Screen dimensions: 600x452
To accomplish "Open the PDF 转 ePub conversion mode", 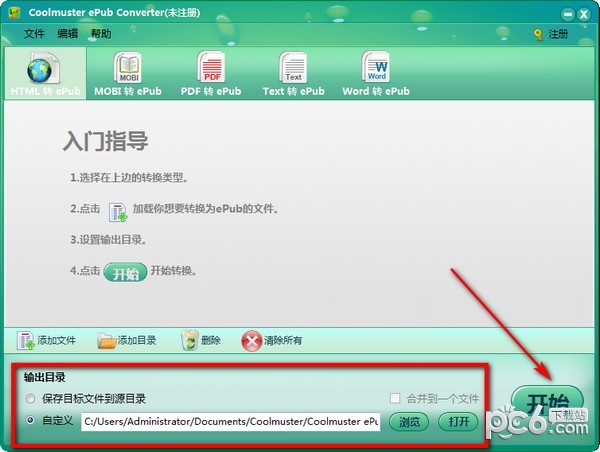I will pyautogui.click(x=211, y=73).
